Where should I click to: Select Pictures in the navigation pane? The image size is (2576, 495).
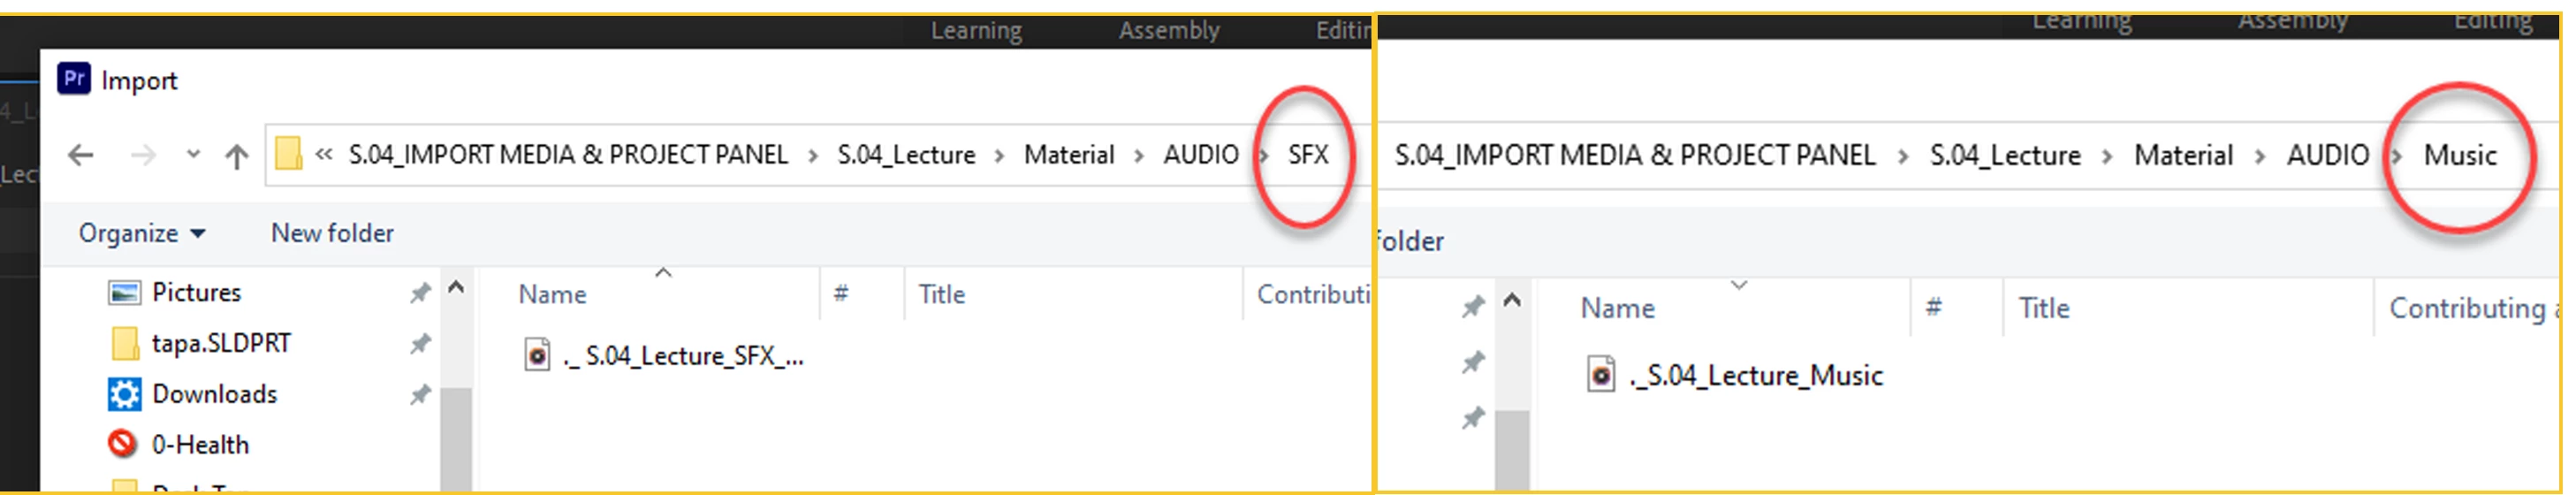[x=197, y=292]
